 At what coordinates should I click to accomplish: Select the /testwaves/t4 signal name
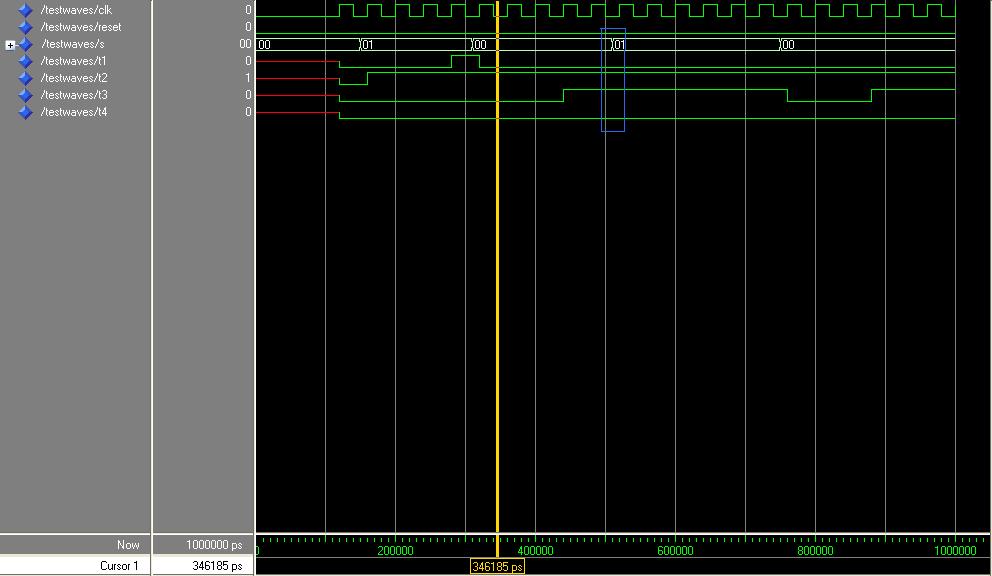(x=73, y=113)
